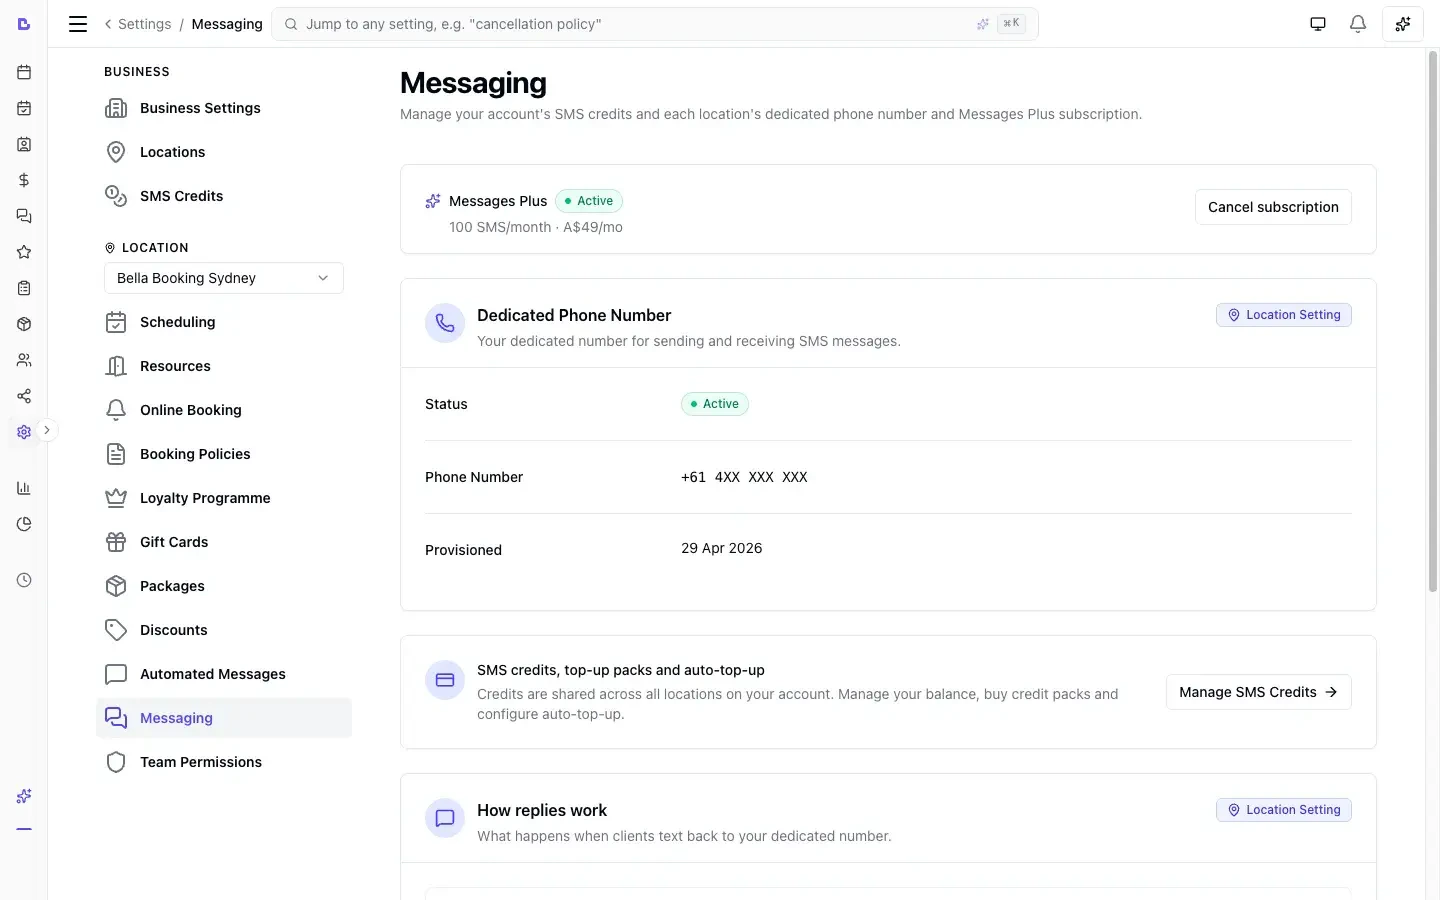Click the phone number +61 4XX XXX XXX
The height and width of the screenshot is (900, 1440).
(744, 477)
